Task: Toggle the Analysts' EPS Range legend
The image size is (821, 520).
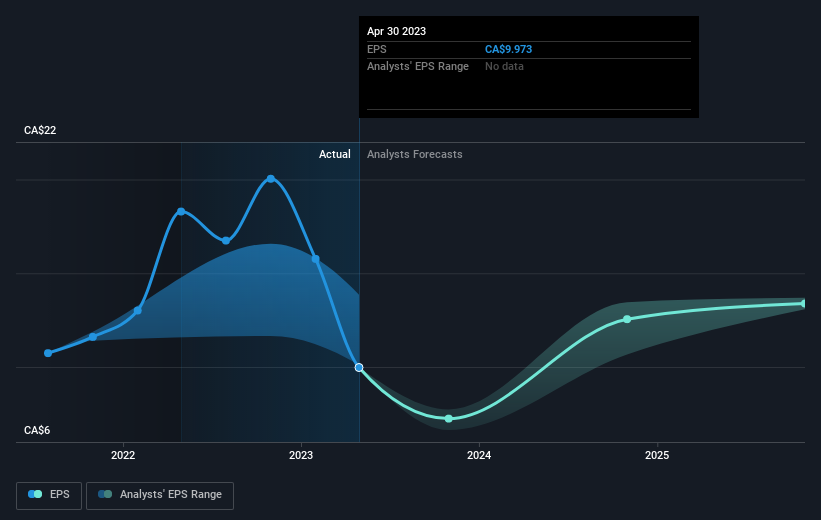Action: click(x=160, y=495)
